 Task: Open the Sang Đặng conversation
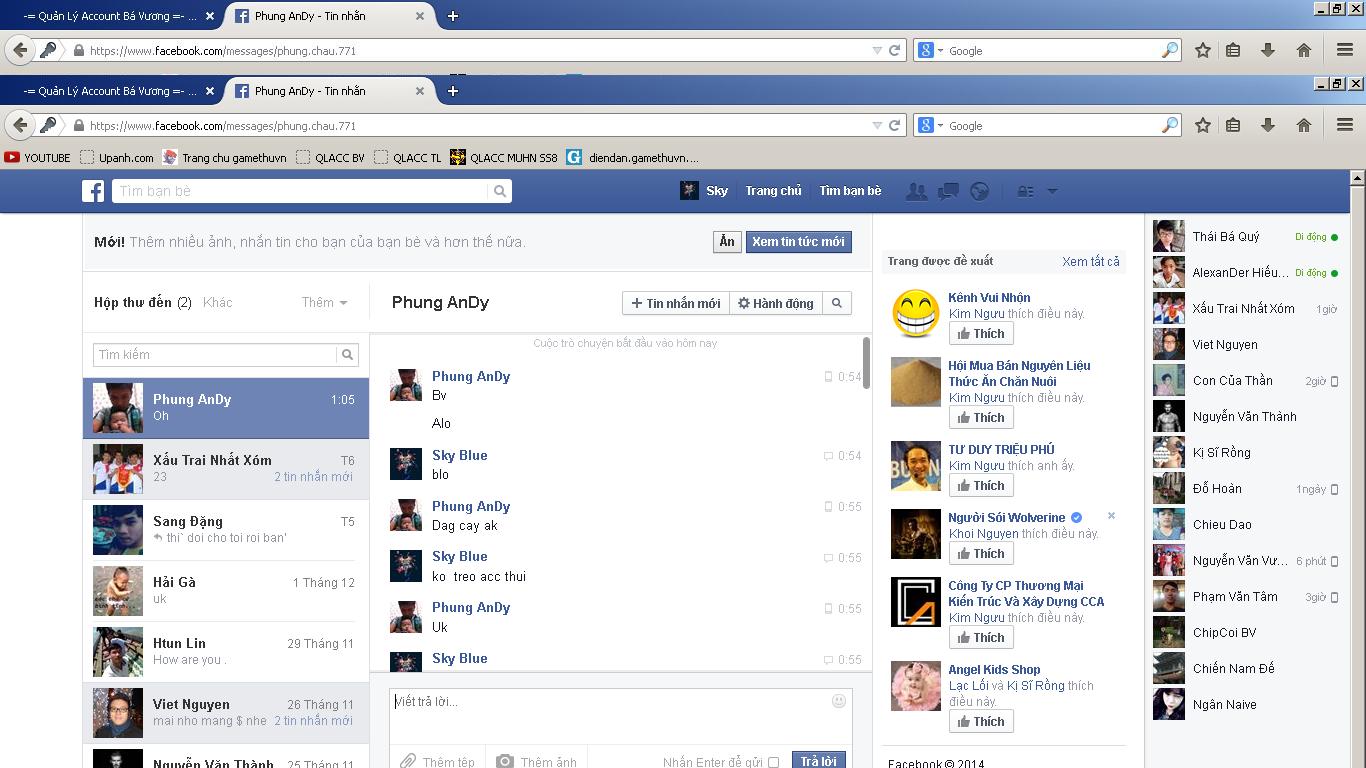tap(225, 530)
